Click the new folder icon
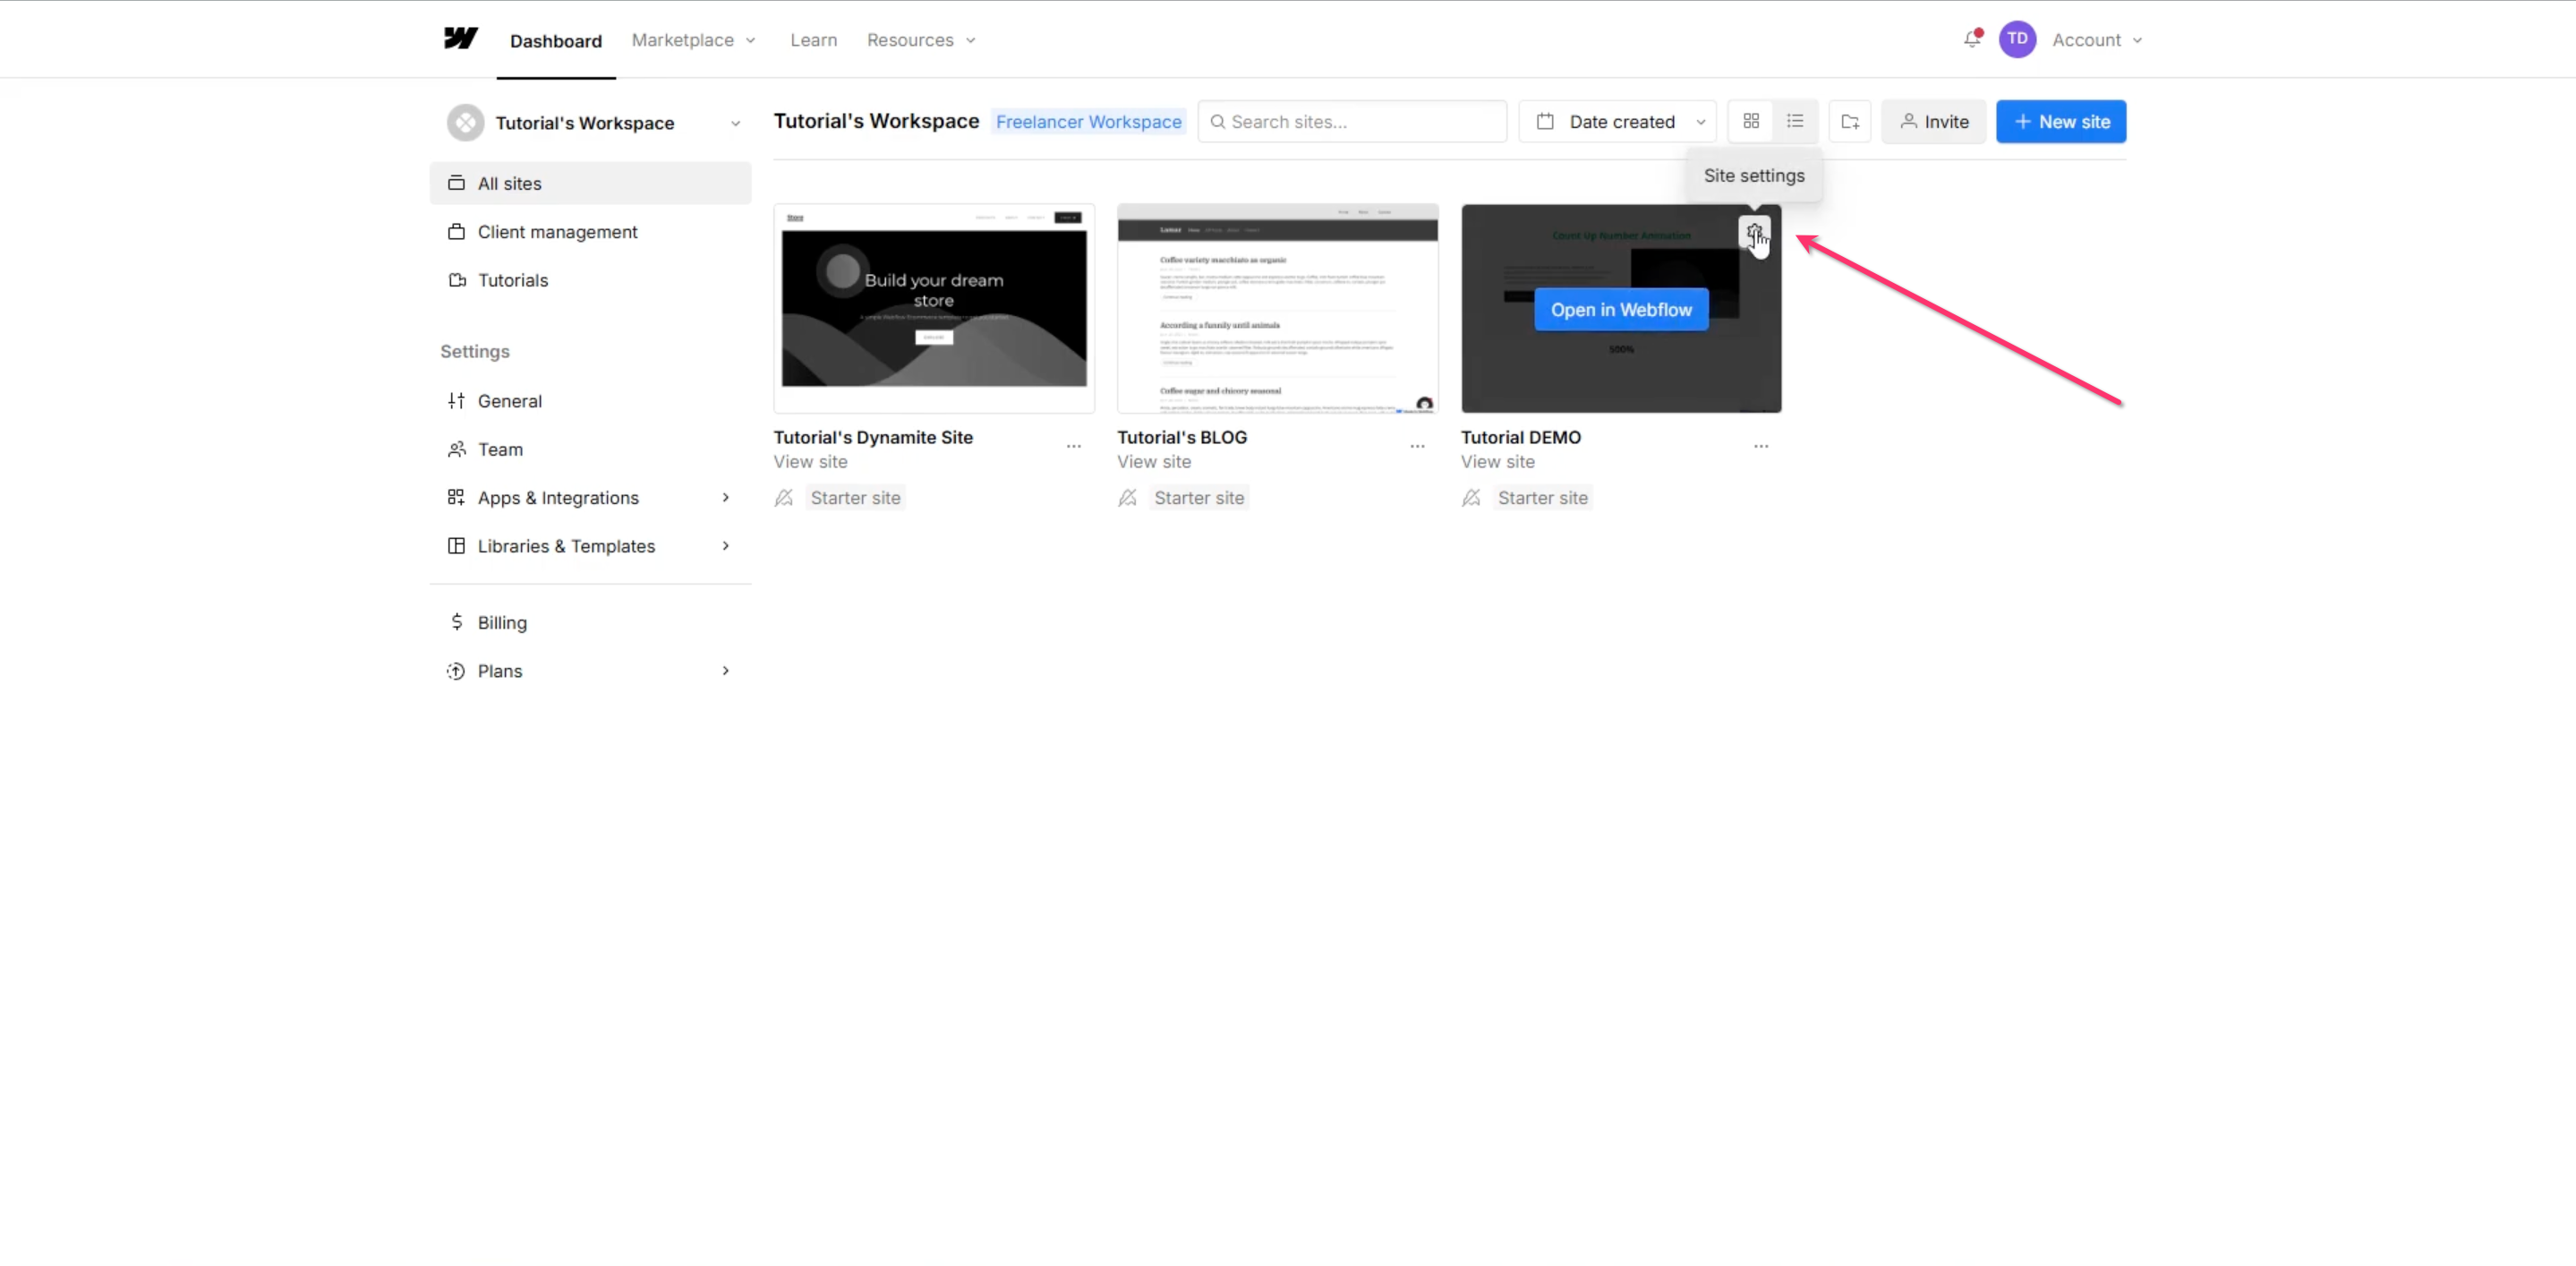 pos(1849,122)
